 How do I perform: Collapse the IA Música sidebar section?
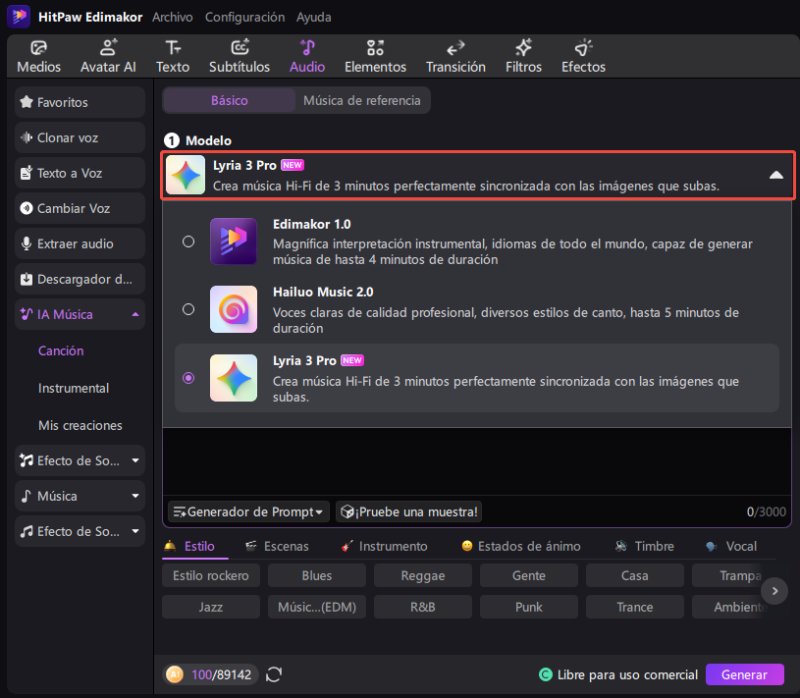pos(135,314)
